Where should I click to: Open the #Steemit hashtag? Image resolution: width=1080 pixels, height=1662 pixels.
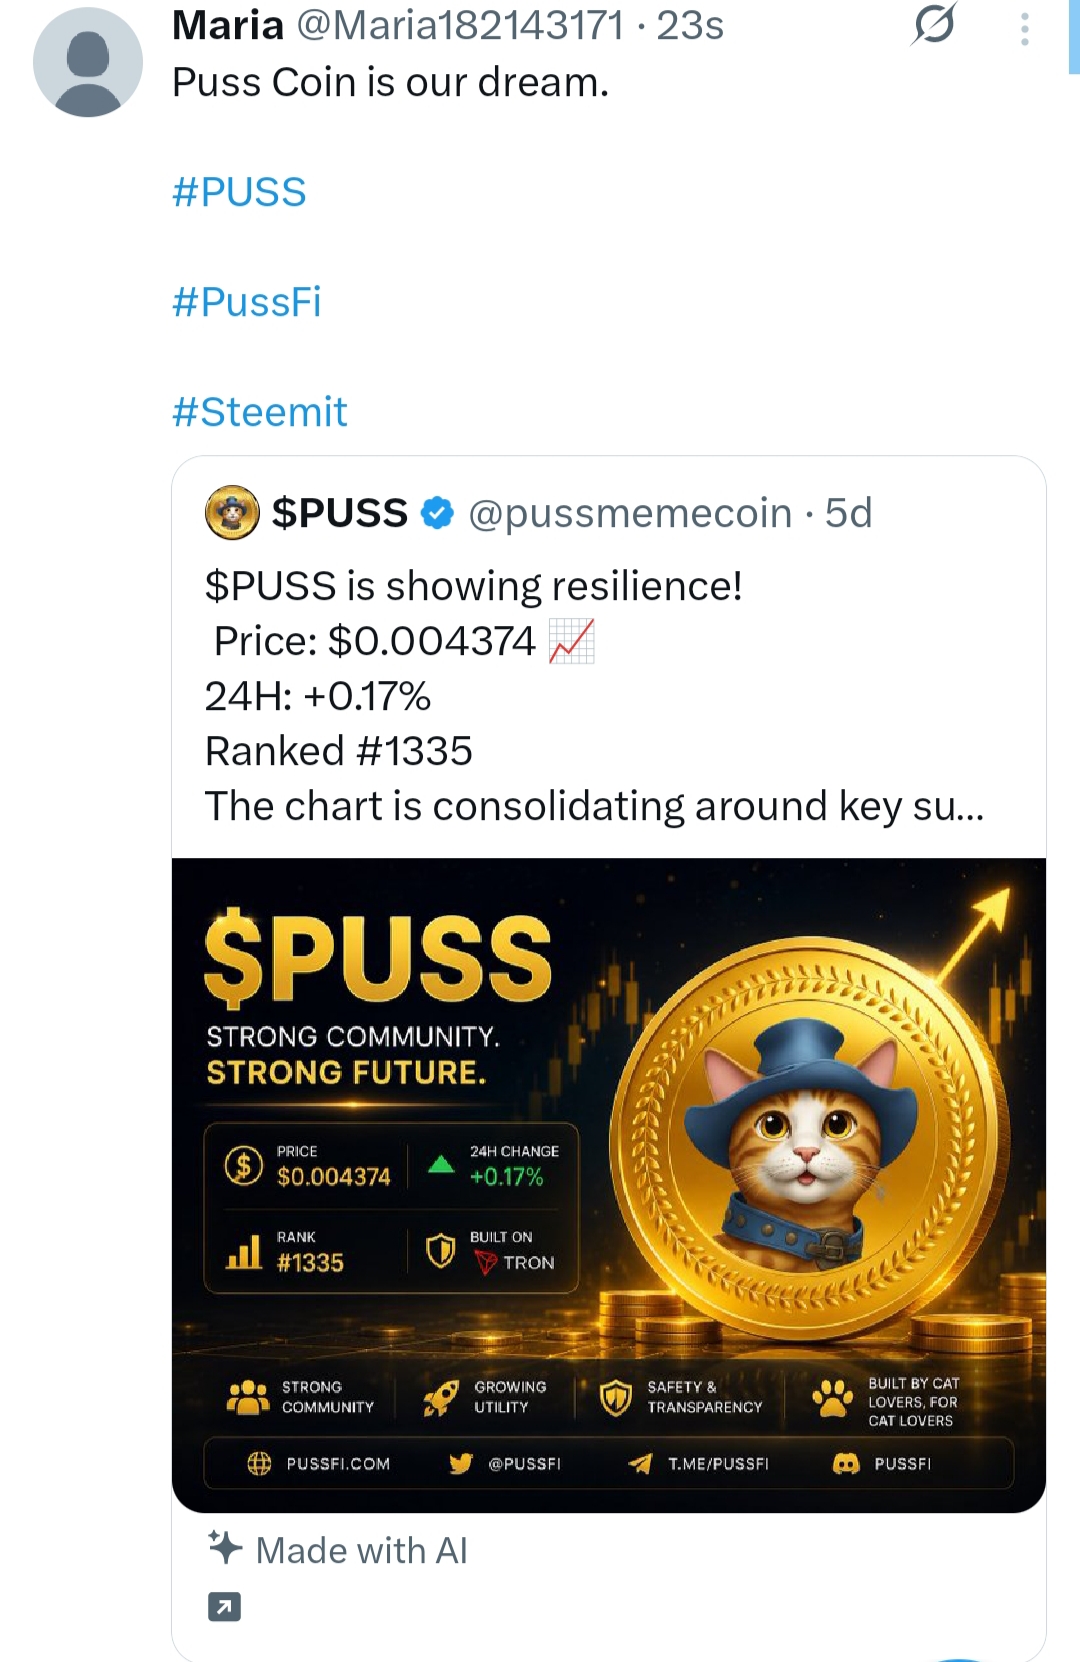260,412
